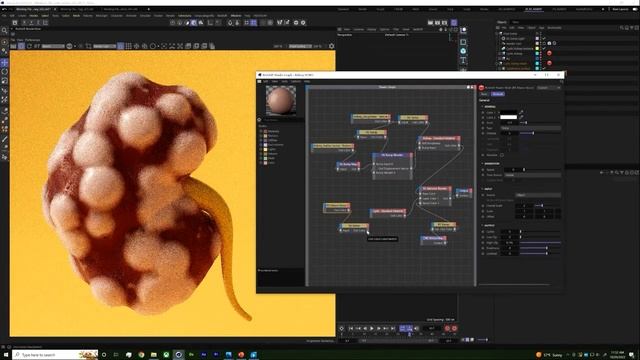Jump to the animation end
The height and width of the screenshot is (360, 640).
[393, 328]
